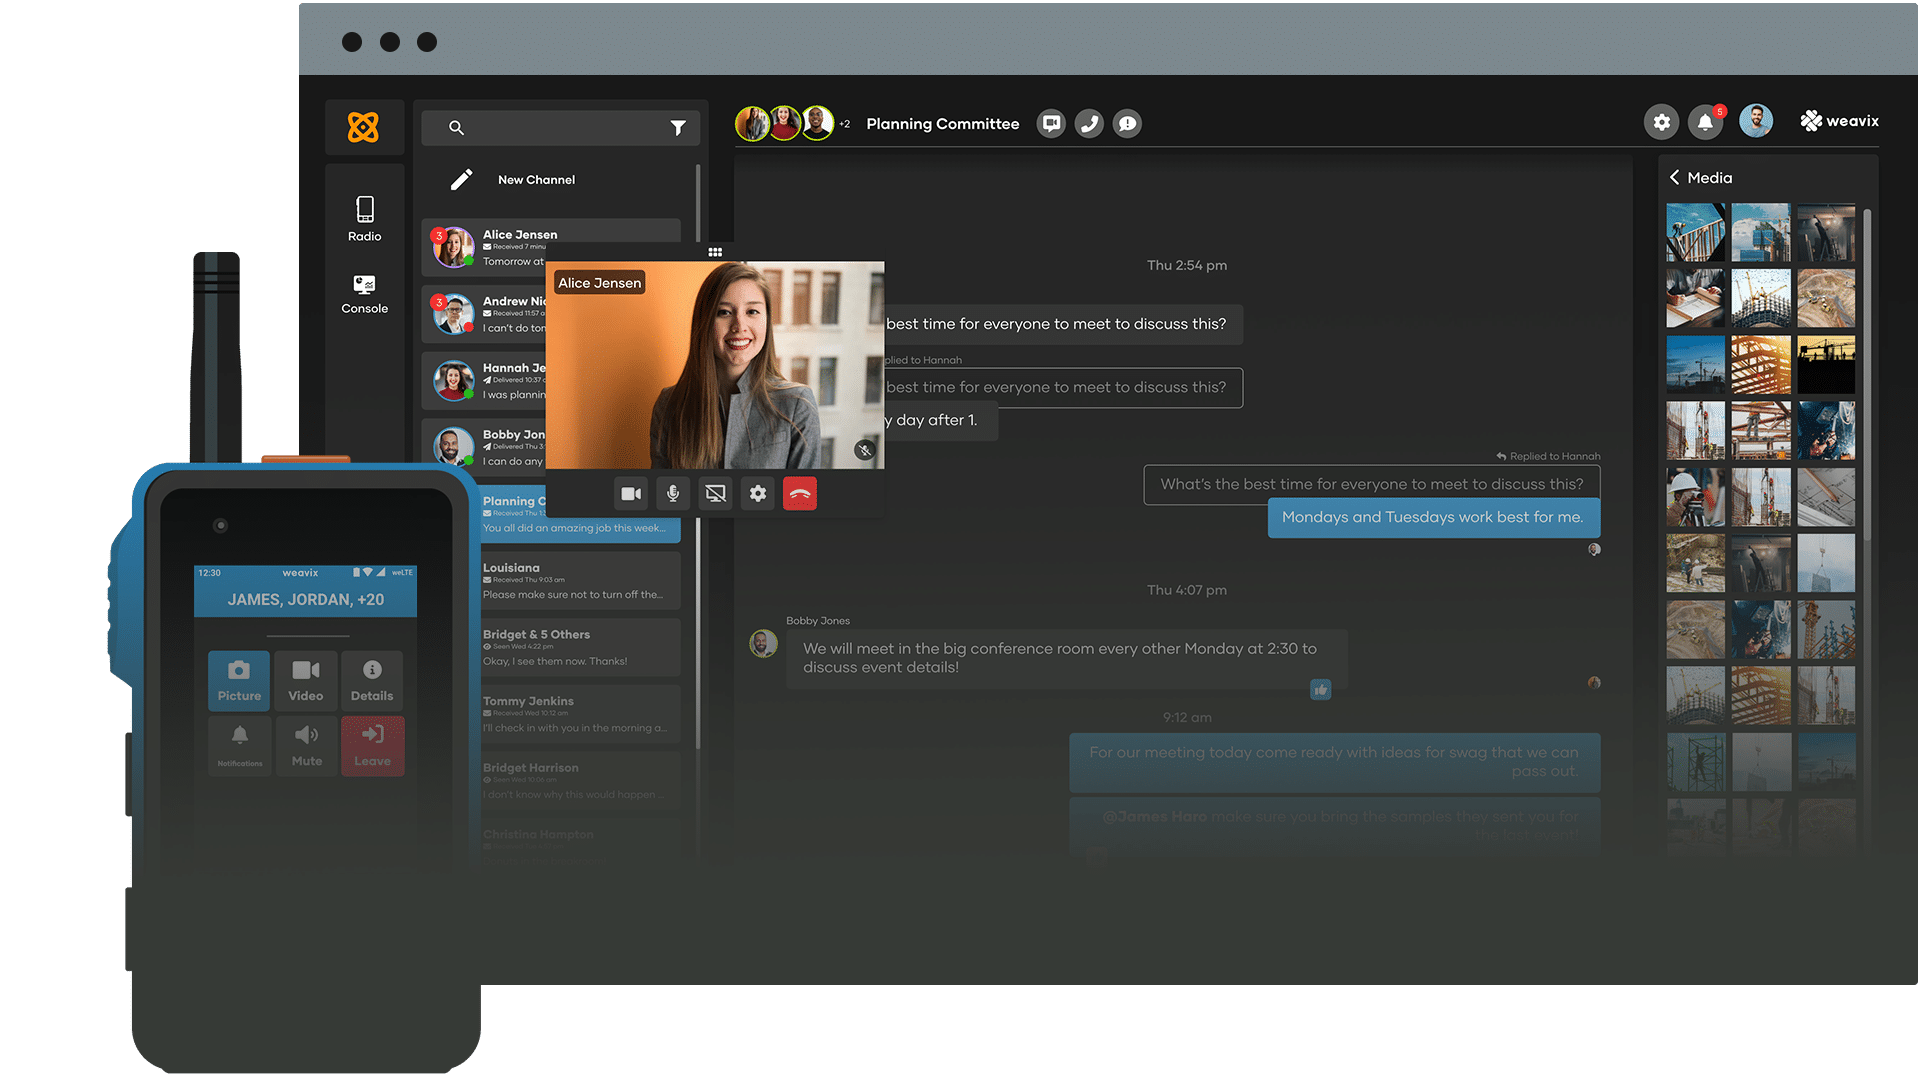Open the first construction photo thumbnail in Media
Image resolution: width=1920 pixels, height=1080 pixels.
tap(1695, 232)
